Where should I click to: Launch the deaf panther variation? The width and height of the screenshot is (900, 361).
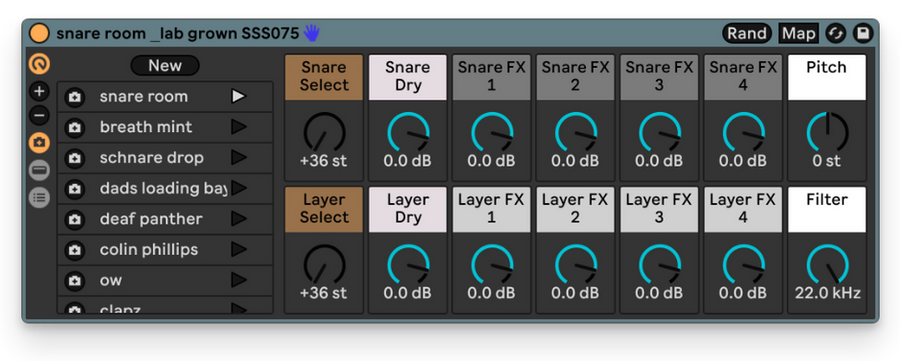coord(239,219)
